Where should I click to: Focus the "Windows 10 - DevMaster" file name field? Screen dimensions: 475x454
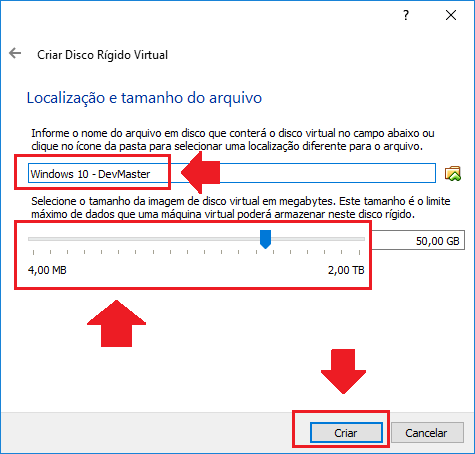pyautogui.click(x=232, y=173)
